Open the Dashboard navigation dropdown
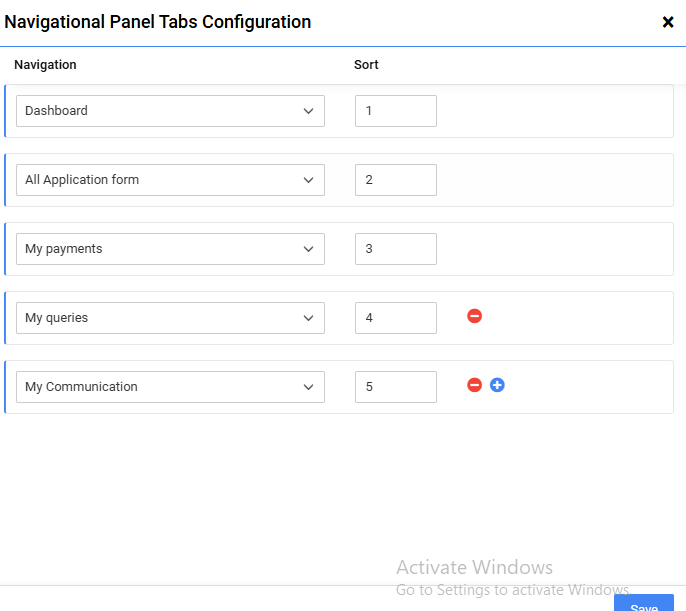The image size is (686, 611). click(x=170, y=111)
